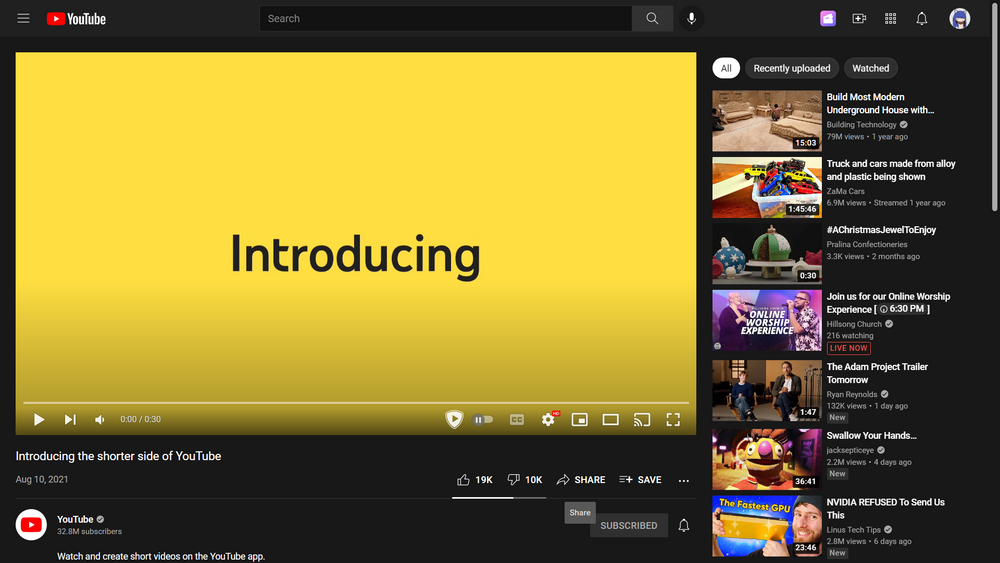Click the Building Technology channel name
1000x563 pixels.
tap(862, 125)
